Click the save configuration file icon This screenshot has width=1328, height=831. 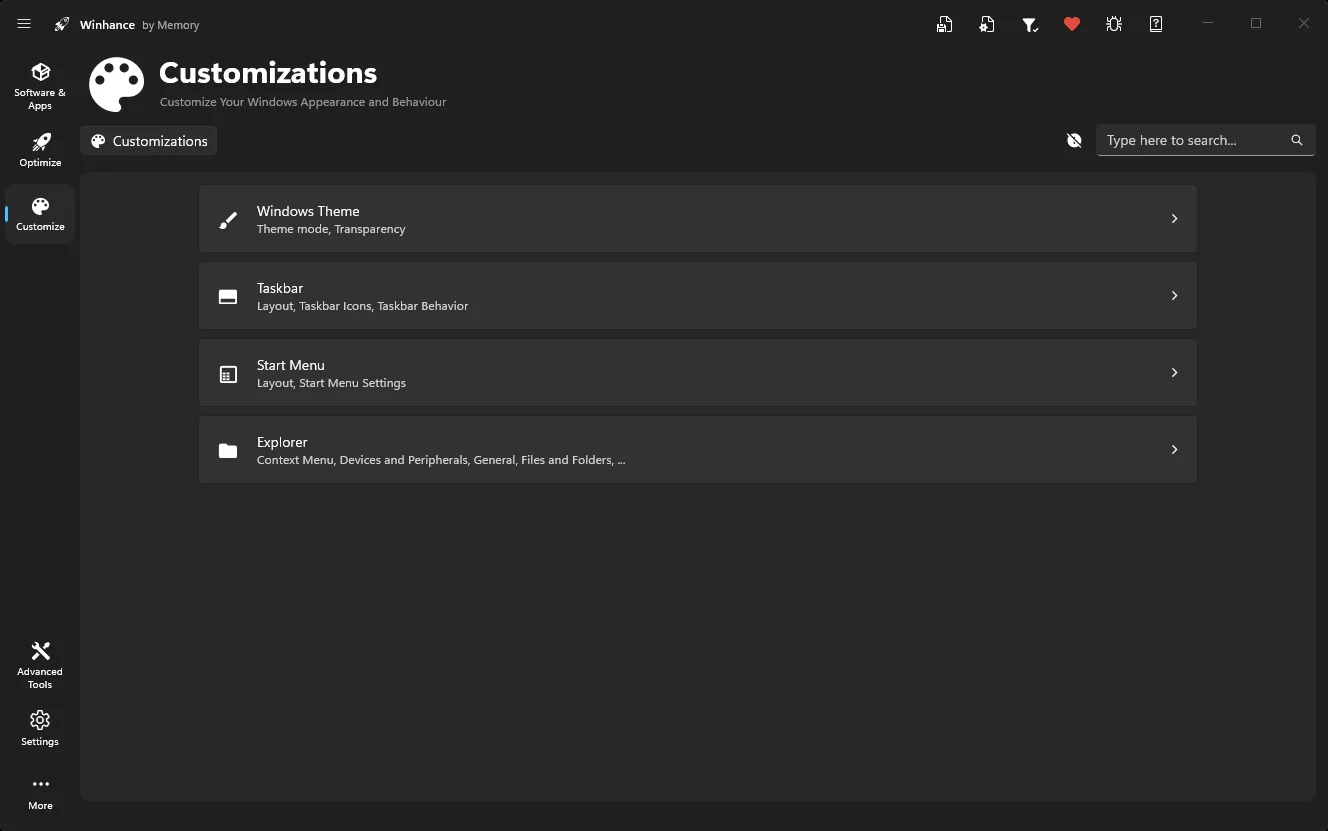944,24
